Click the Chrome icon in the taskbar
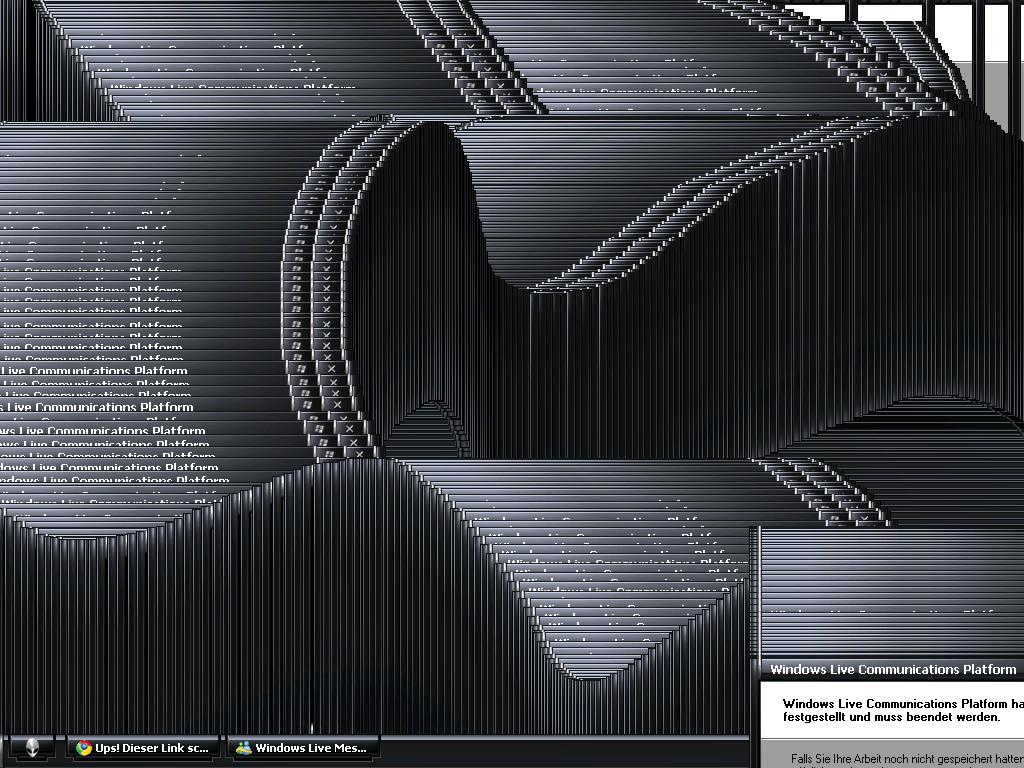Screen dimensions: 1024x768 tap(85, 748)
